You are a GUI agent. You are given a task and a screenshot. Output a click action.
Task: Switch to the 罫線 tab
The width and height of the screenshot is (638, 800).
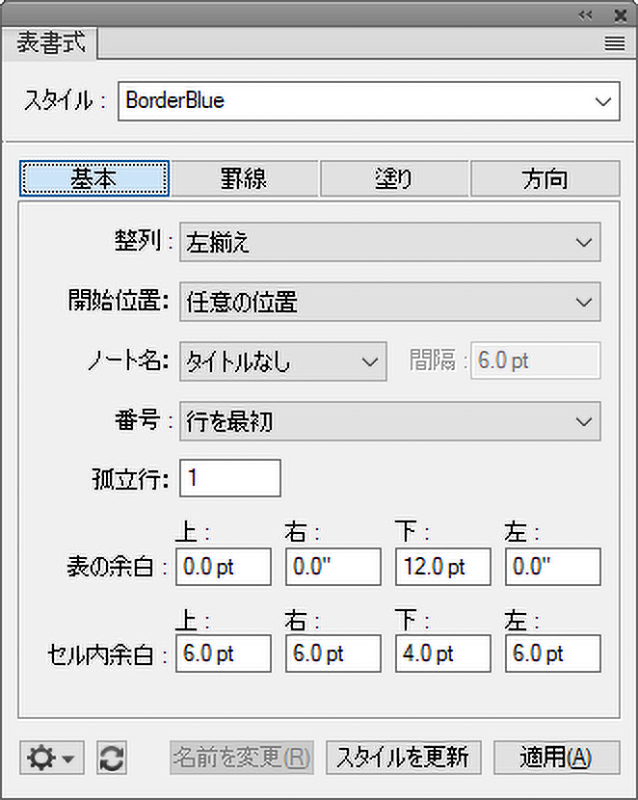point(244,179)
